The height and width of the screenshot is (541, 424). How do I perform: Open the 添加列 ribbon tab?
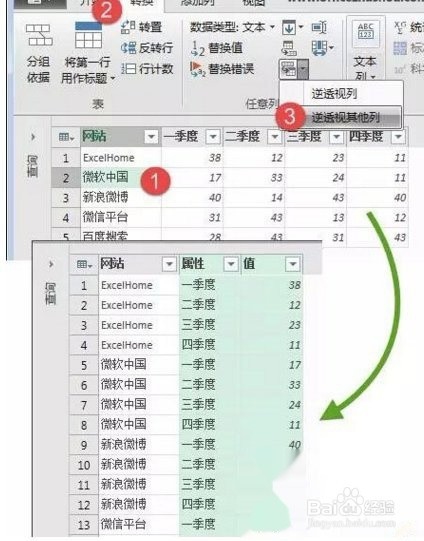197,3
